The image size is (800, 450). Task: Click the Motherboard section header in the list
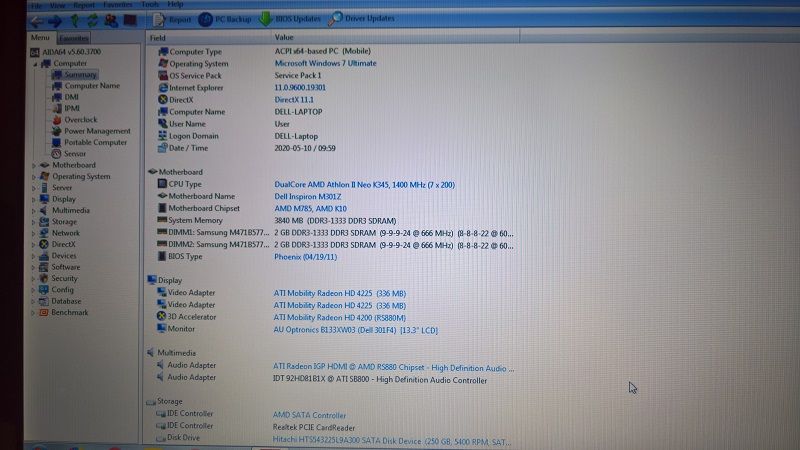pos(176,172)
